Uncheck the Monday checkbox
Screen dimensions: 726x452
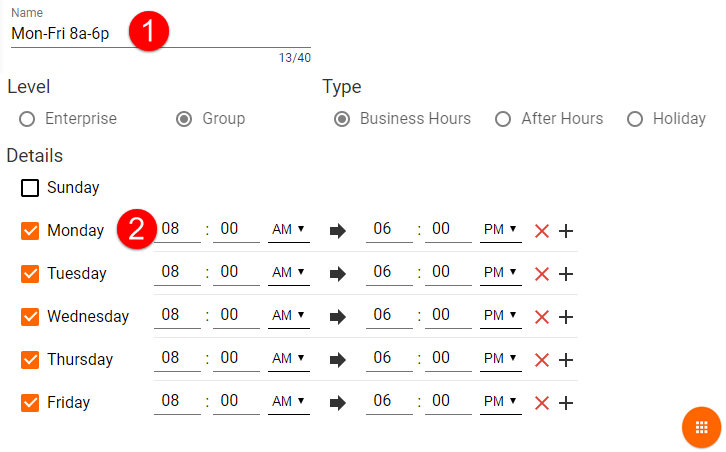30,231
